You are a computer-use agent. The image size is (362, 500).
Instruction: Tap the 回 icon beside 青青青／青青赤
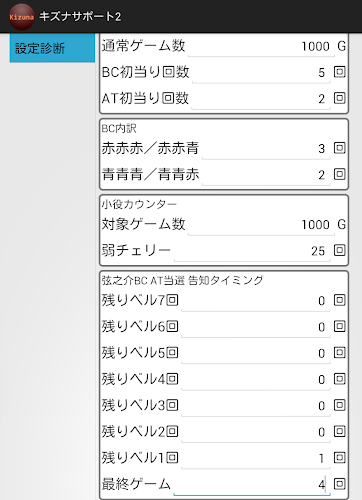coord(340,174)
